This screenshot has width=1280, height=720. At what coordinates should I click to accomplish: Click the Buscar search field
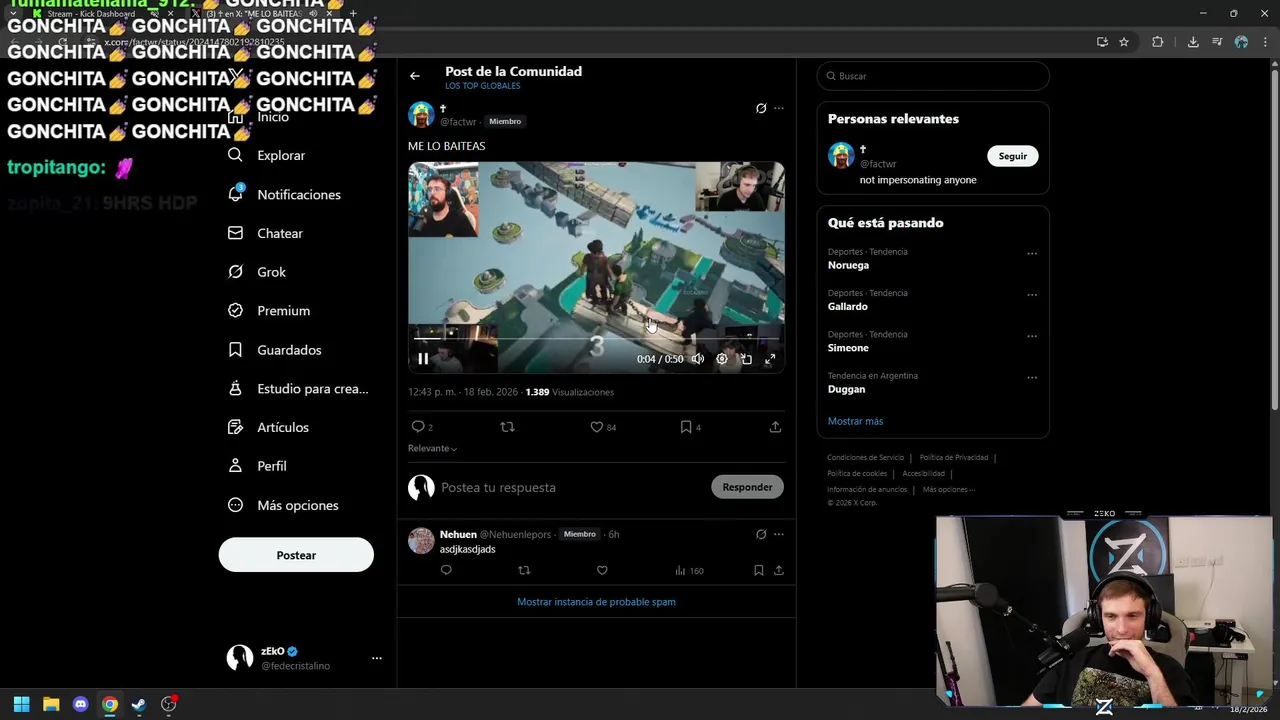click(x=933, y=76)
